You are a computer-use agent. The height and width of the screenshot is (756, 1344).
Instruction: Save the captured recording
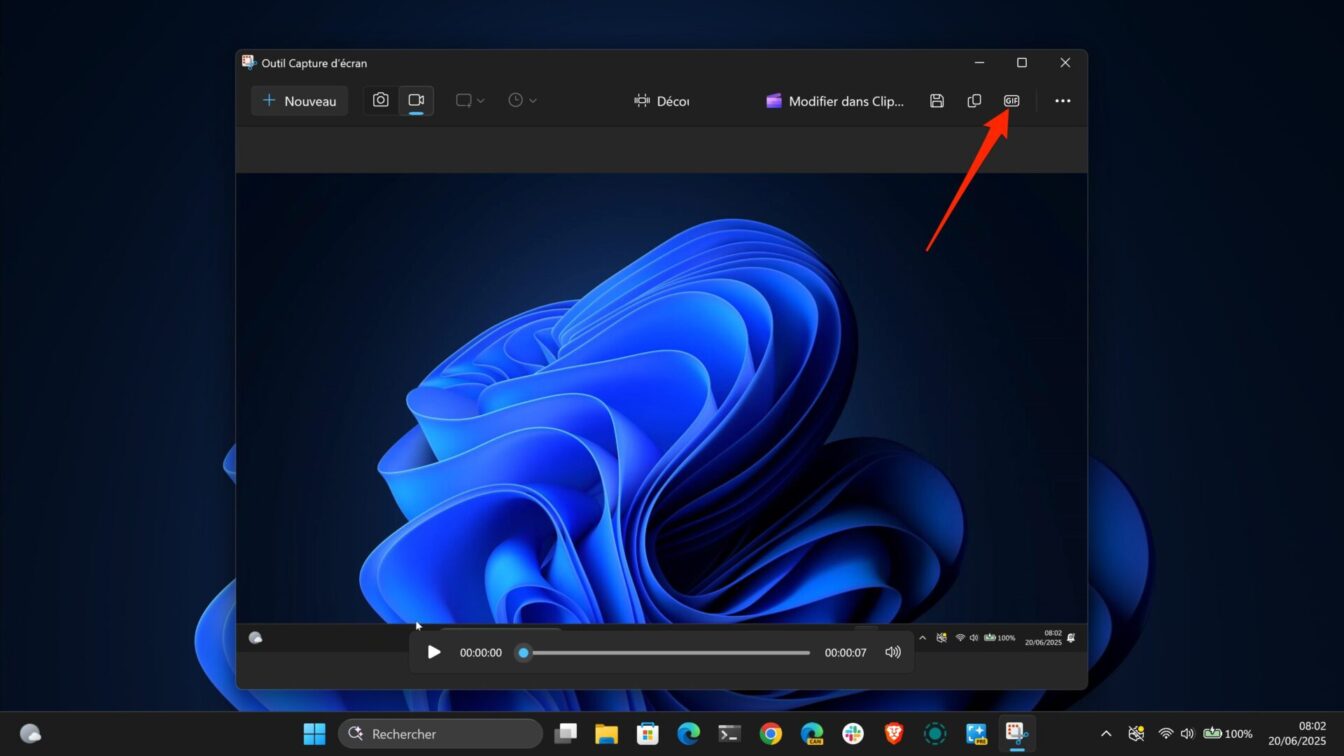click(x=936, y=100)
